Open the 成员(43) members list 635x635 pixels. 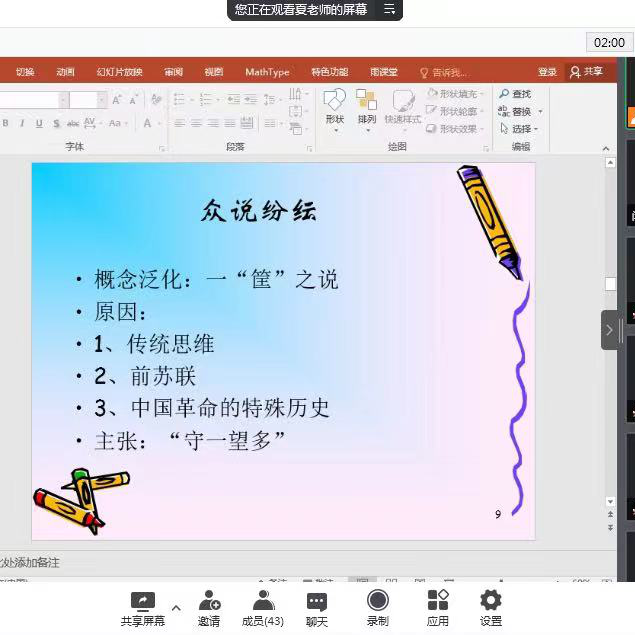coord(263,609)
